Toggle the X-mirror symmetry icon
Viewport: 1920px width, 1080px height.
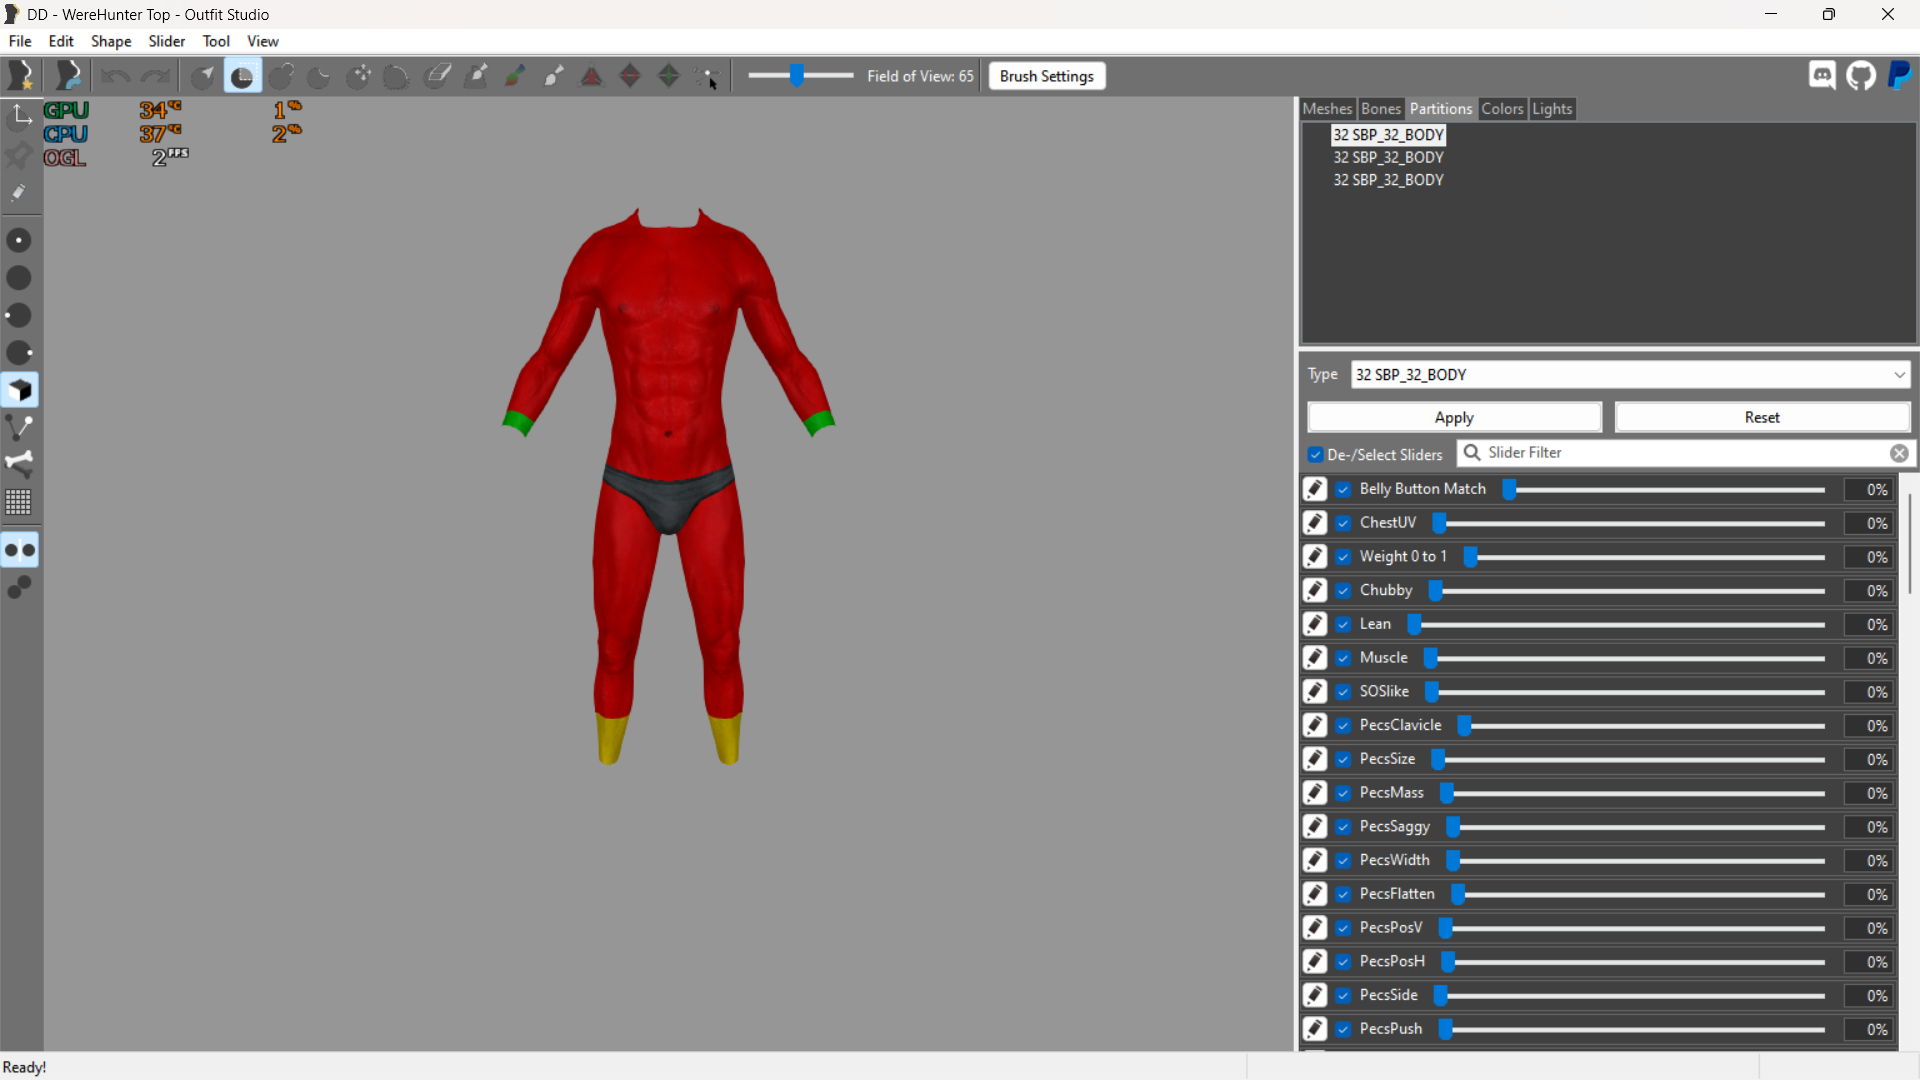click(x=19, y=550)
